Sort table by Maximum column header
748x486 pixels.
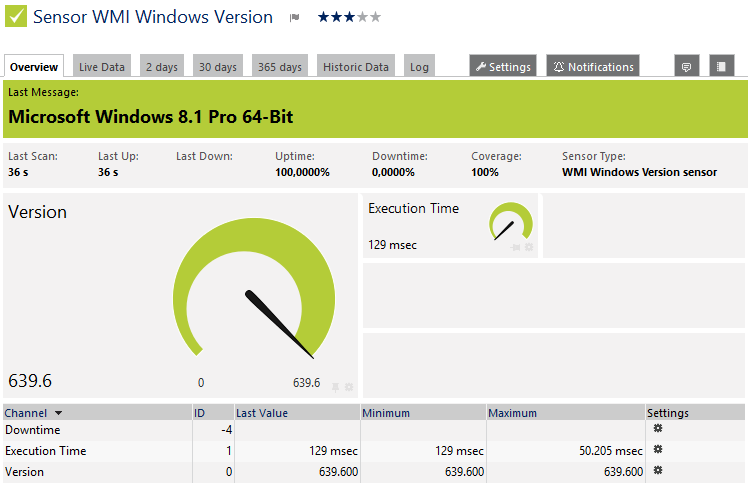[x=512, y=413]
